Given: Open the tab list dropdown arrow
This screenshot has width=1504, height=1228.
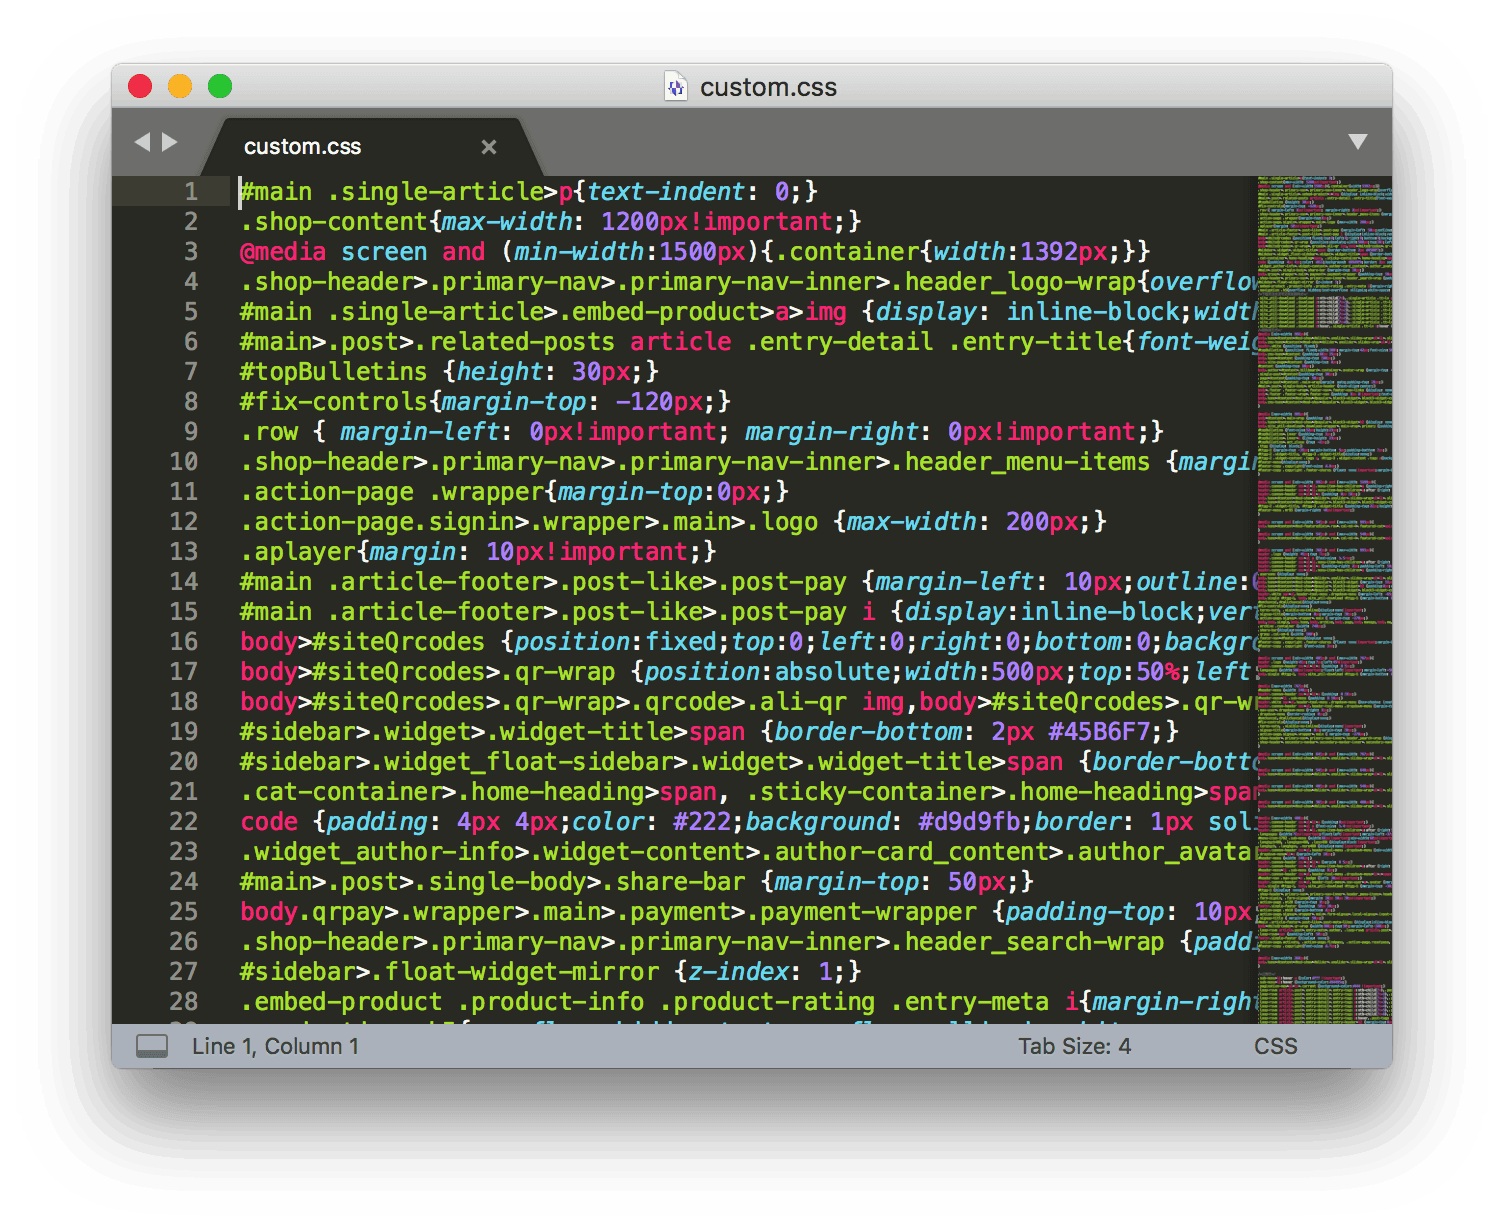Looking at the screenshot, I should (x=1357, y=142).
